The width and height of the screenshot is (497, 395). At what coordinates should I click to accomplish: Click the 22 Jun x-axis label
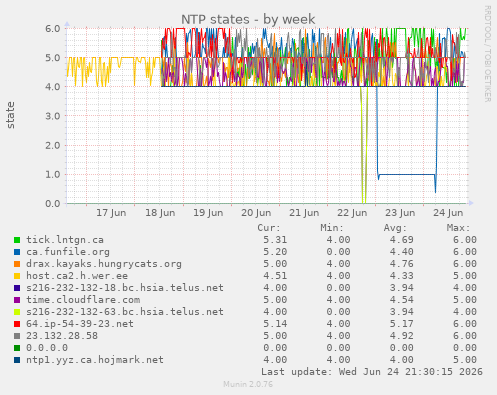352,213
